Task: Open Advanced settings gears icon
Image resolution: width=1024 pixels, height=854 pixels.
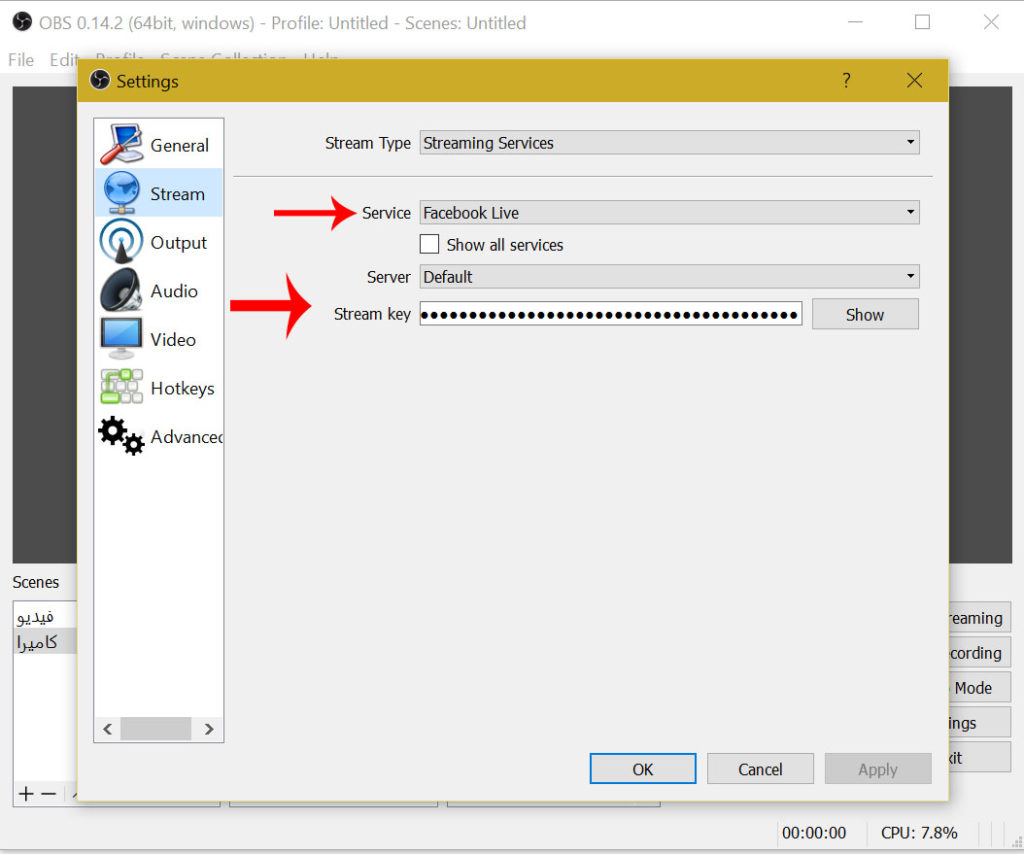Action: [x=121, y=435]
